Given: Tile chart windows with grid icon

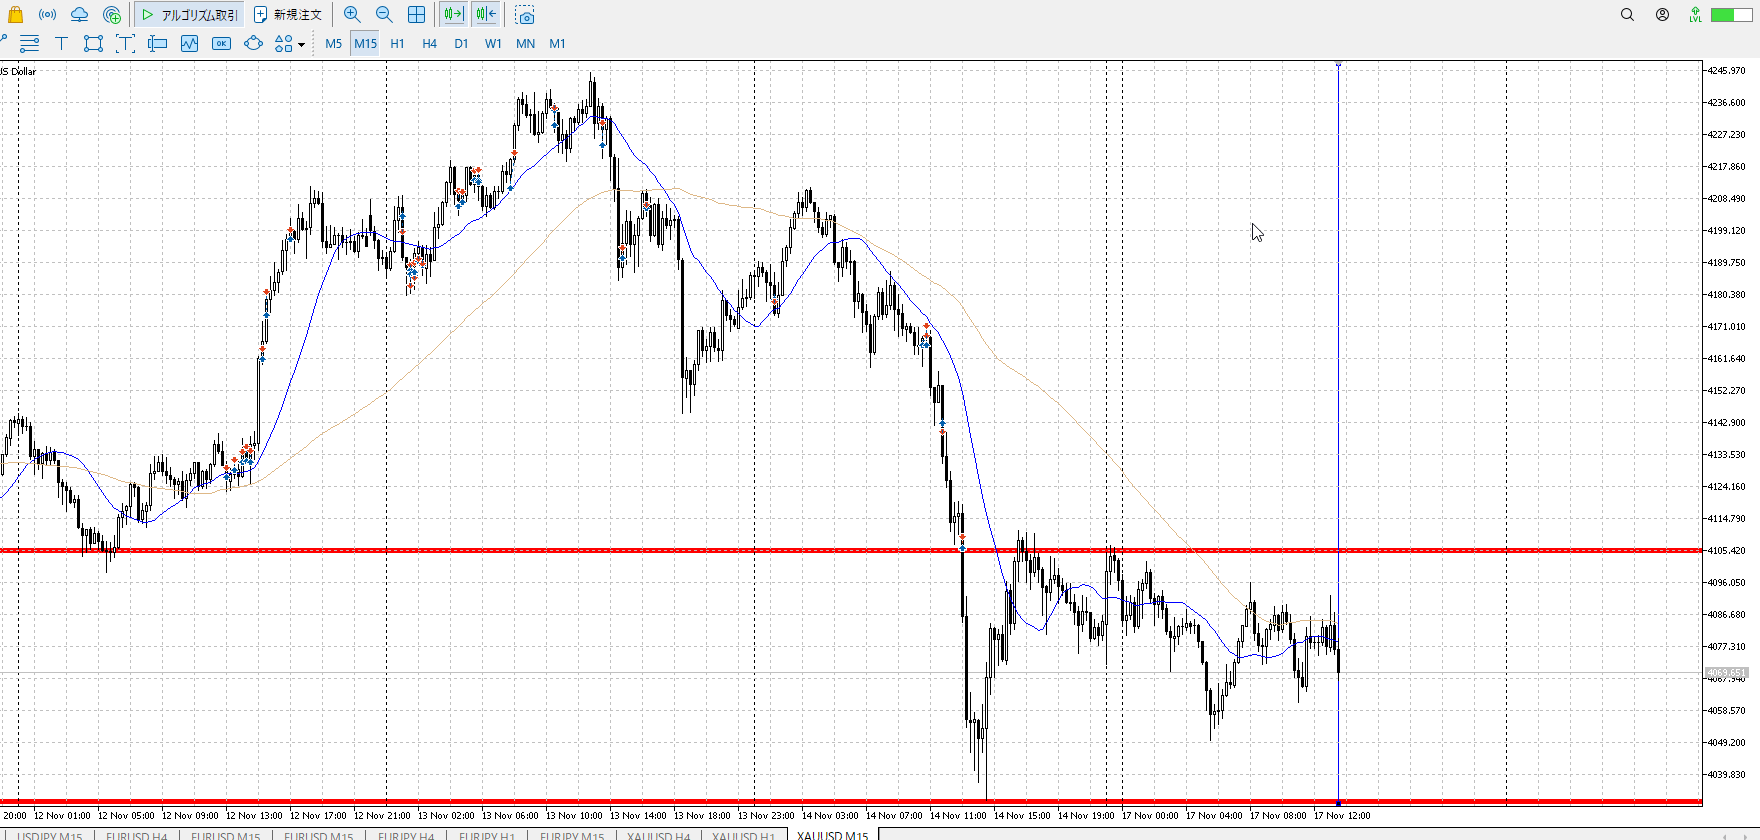Looking at the screenshot, I should point(416,15).
